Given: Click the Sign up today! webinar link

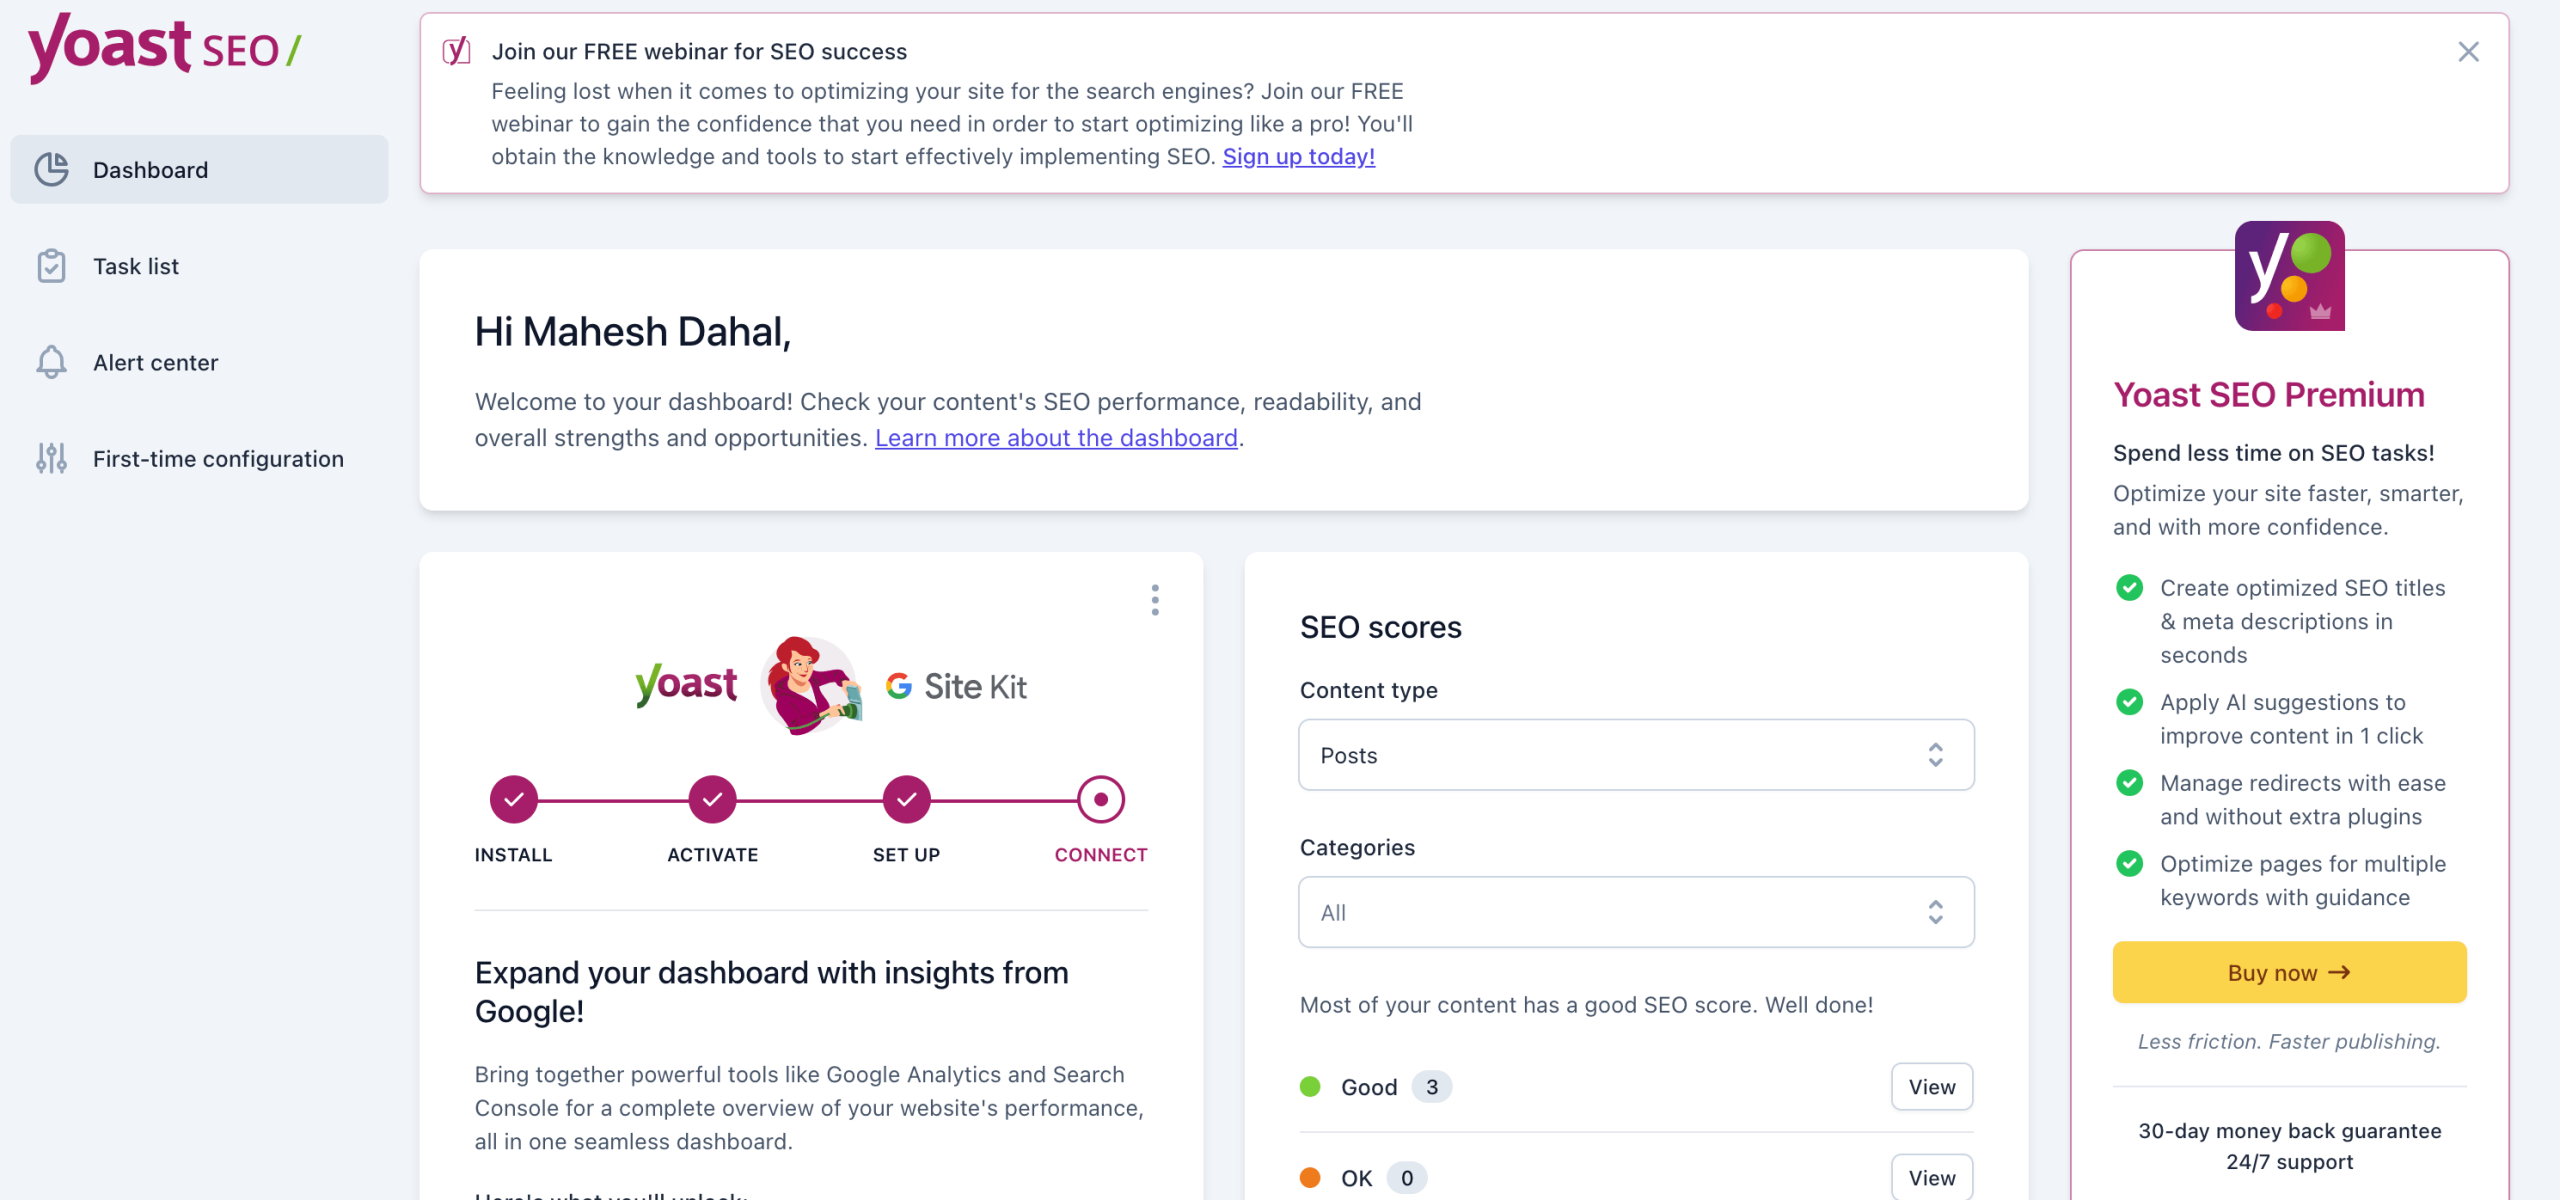Looking at the screenshot, I should click(1298, 156).
